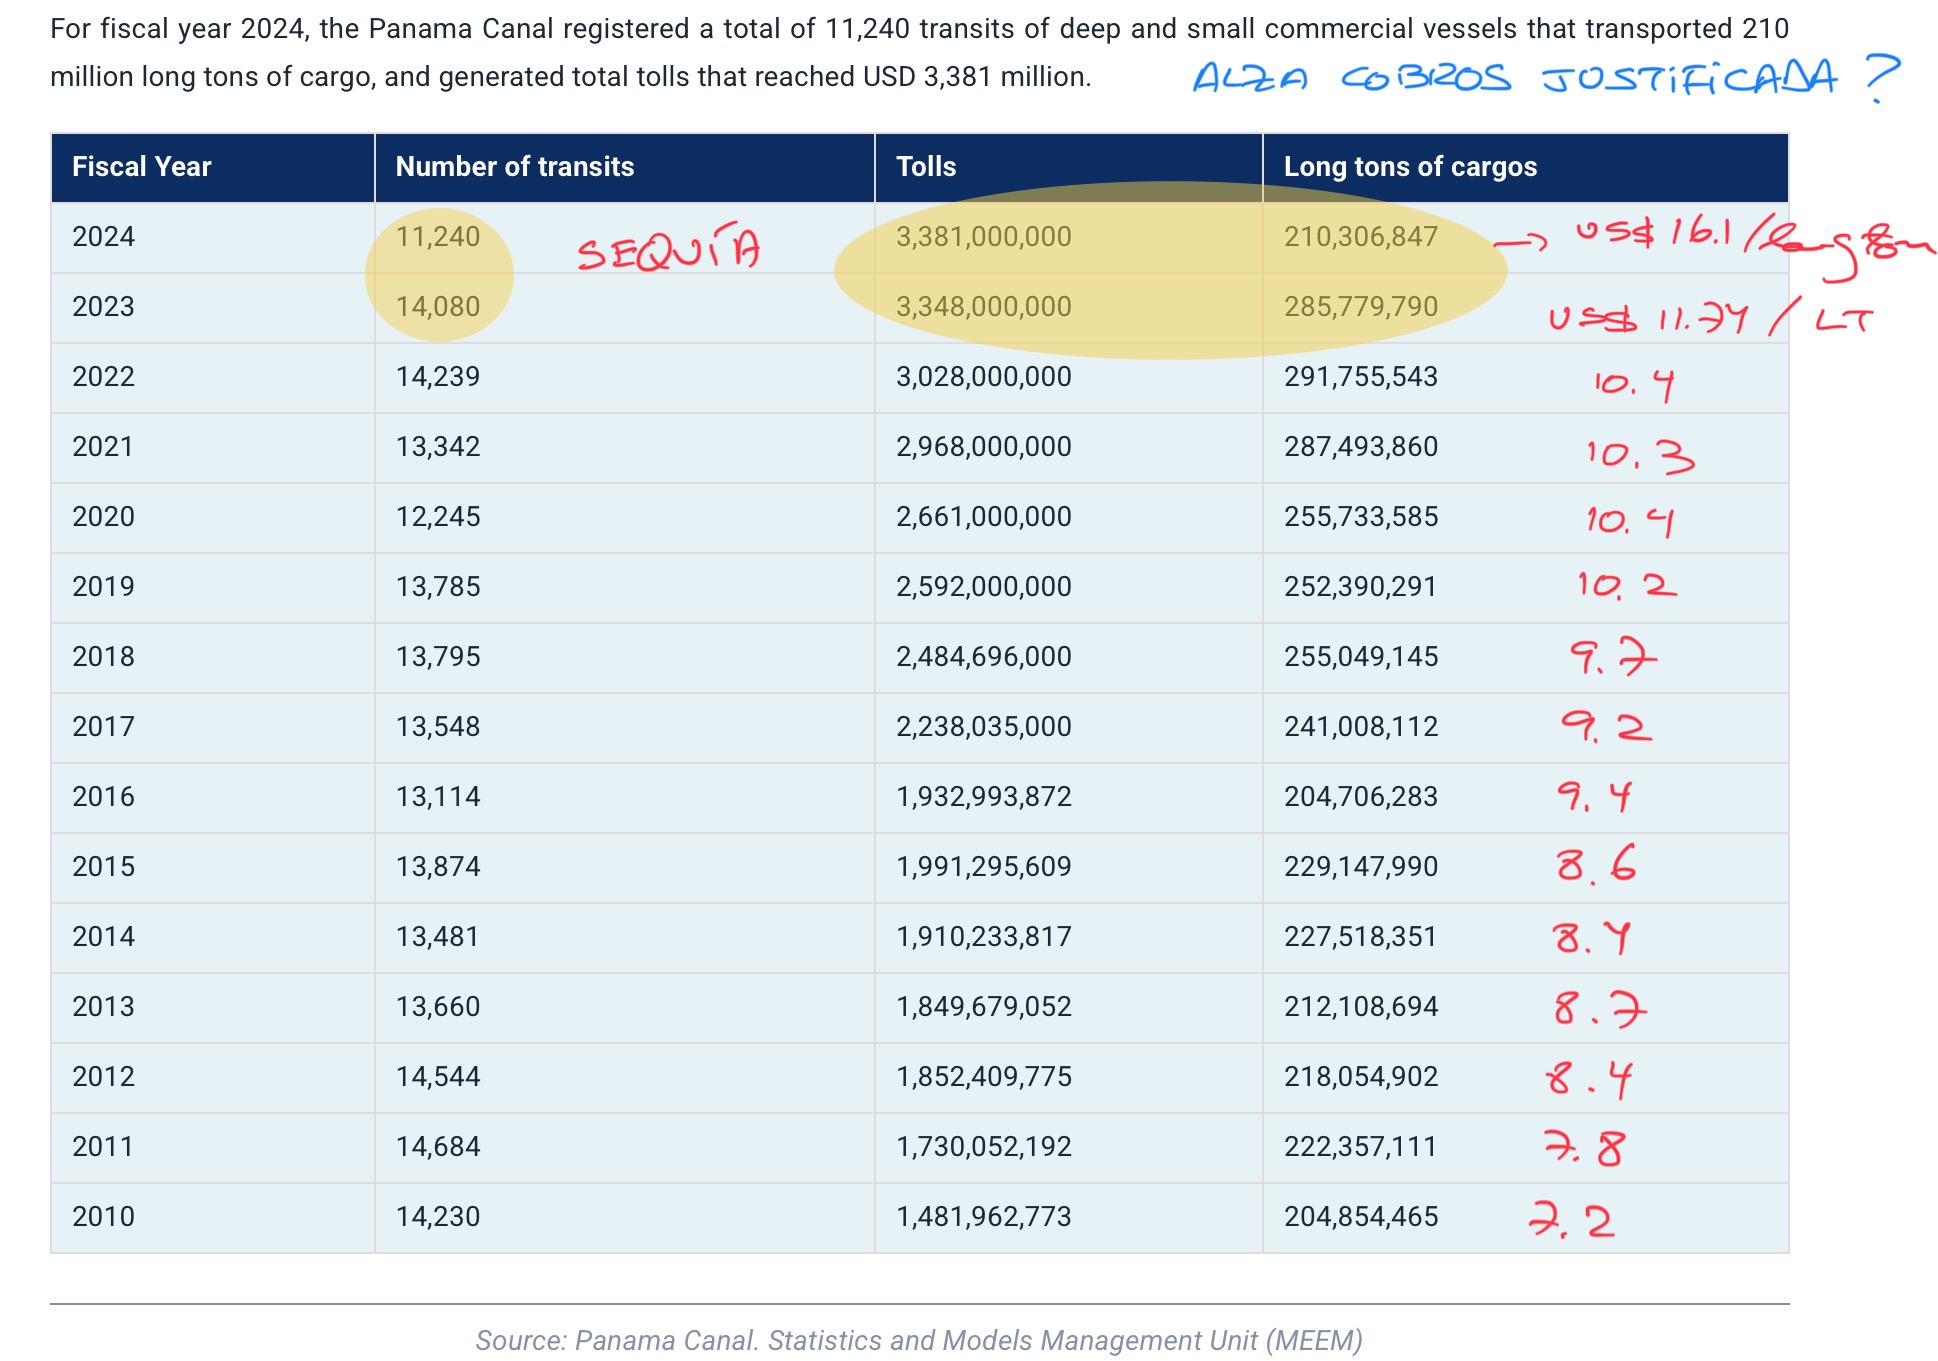Select the 2022 fiscal year cell

103,377
